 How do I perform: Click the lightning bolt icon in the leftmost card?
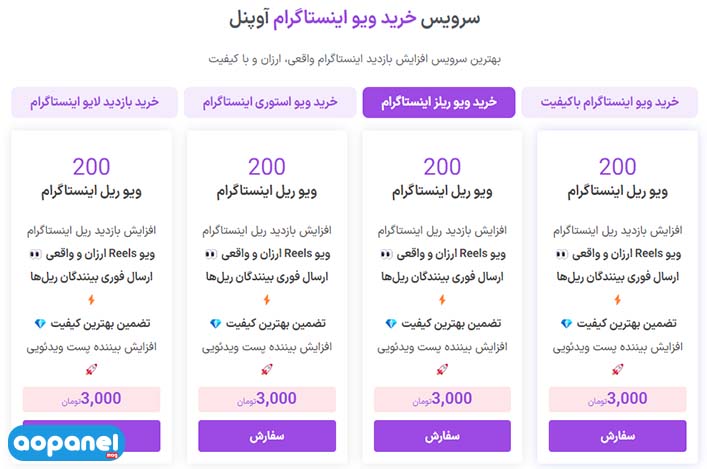pos(92,300)
